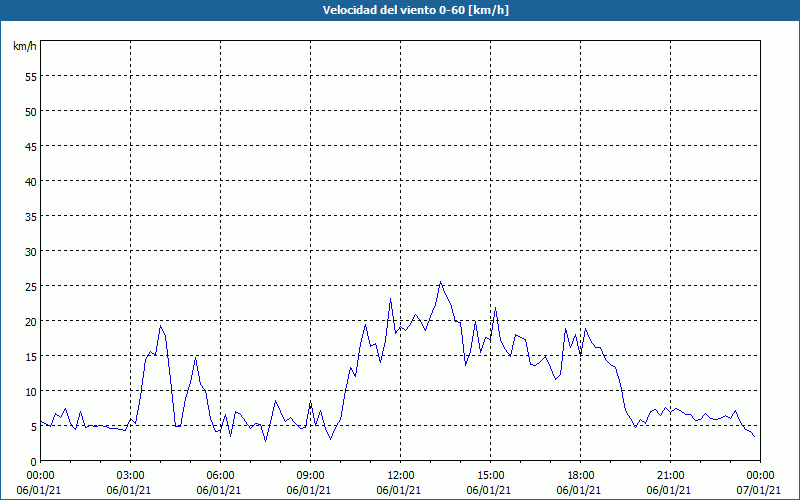Click the '06:00' time label on the x-axis
Image resolution: width=800 pixels, height=500 pixels.
pos(220,476)
